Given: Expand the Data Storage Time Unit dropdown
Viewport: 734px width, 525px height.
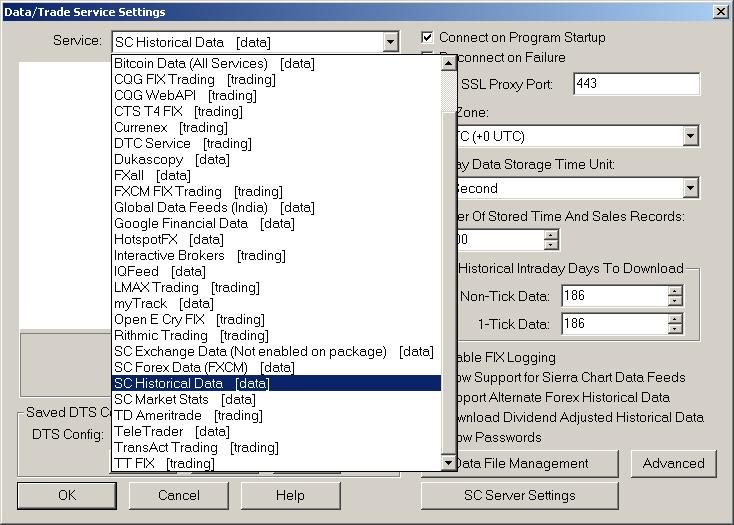Looking at the screenshot, I should pos(690,188).
